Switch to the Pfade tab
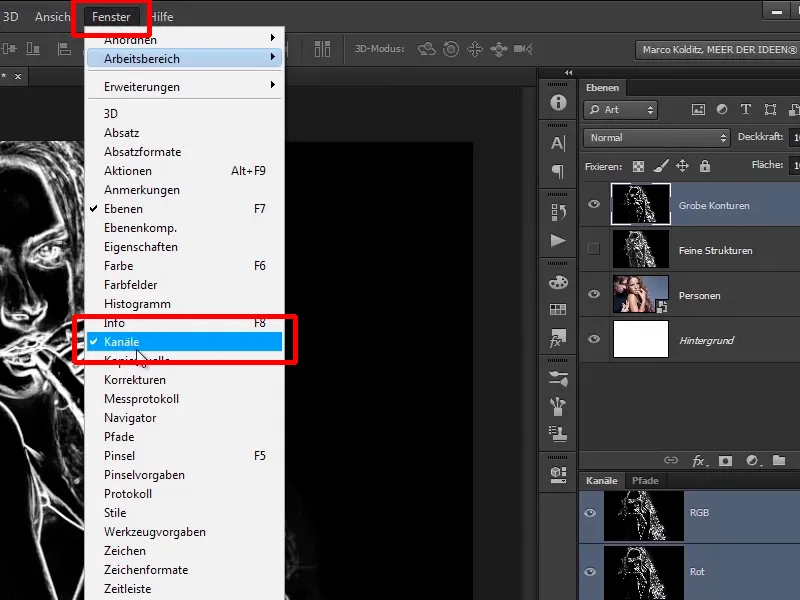The image size is (800, 600). pos(645,481)
